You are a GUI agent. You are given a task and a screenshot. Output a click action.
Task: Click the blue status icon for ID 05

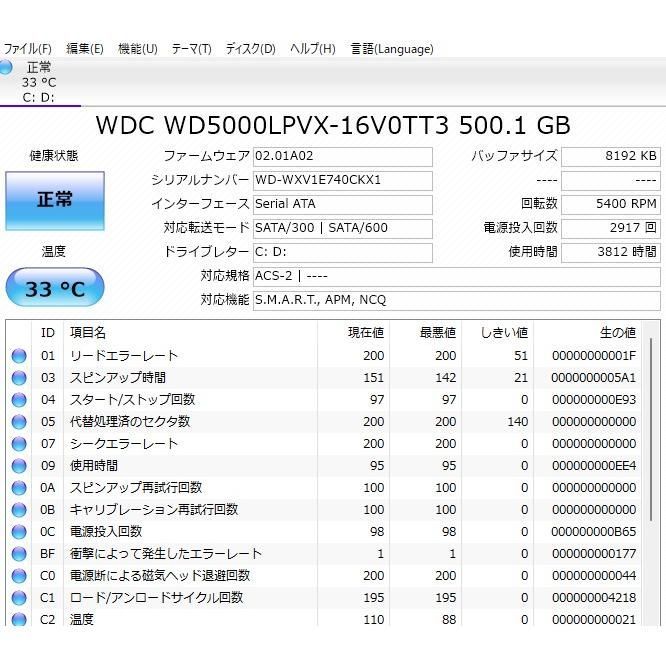[19, 422]
